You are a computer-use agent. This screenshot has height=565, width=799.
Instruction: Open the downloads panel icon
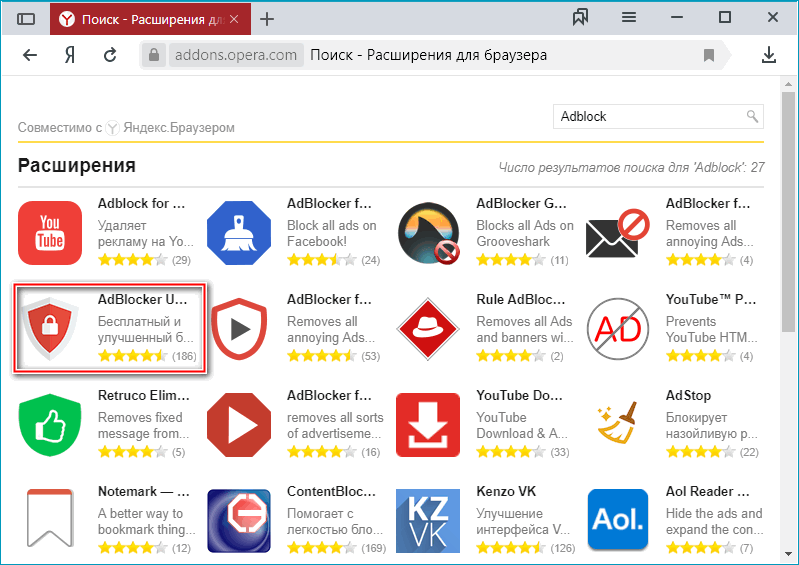[x=768, y=55]
